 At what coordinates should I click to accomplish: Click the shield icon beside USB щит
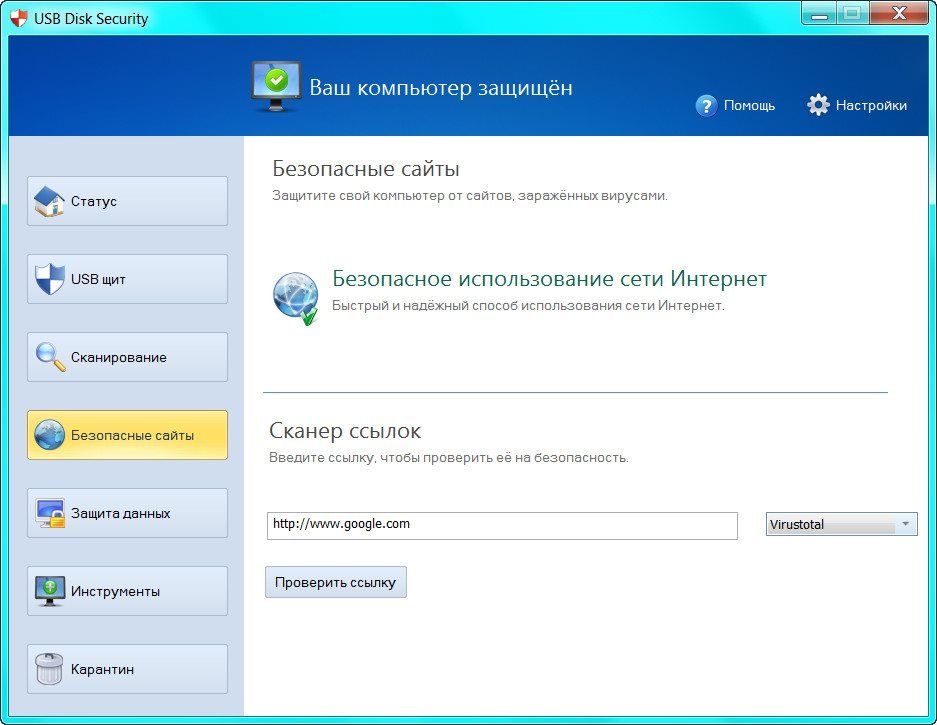pos(49,279)
